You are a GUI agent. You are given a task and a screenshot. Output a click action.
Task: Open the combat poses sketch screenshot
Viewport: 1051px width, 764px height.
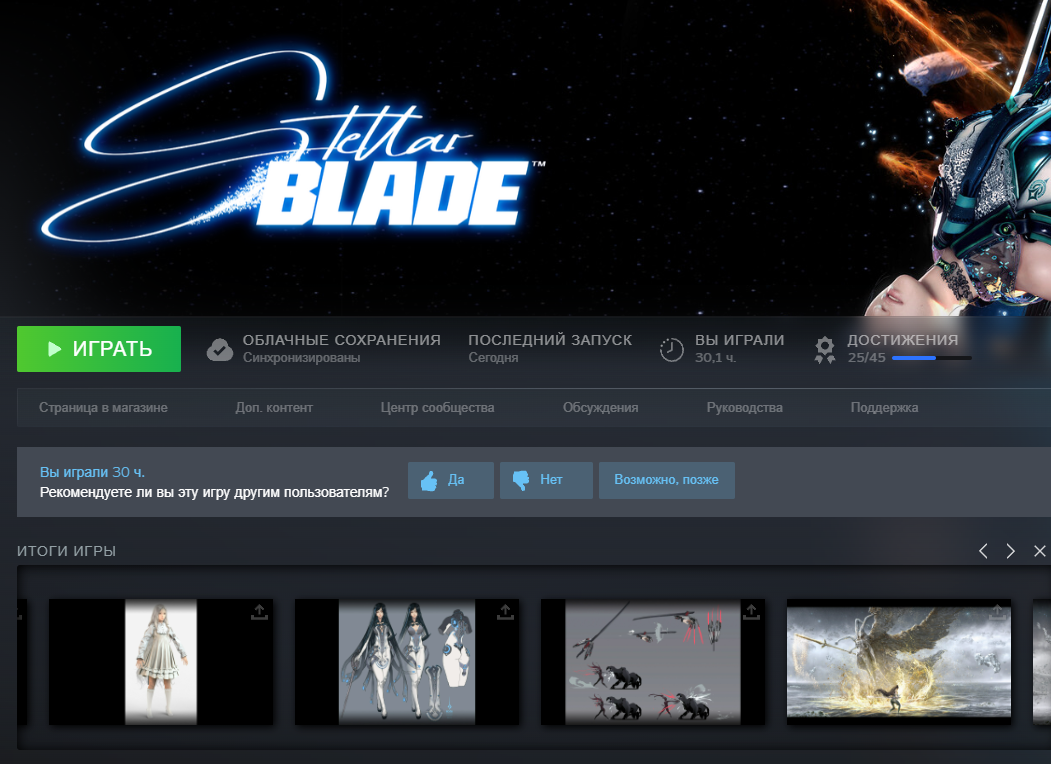[x=653, y=661]
